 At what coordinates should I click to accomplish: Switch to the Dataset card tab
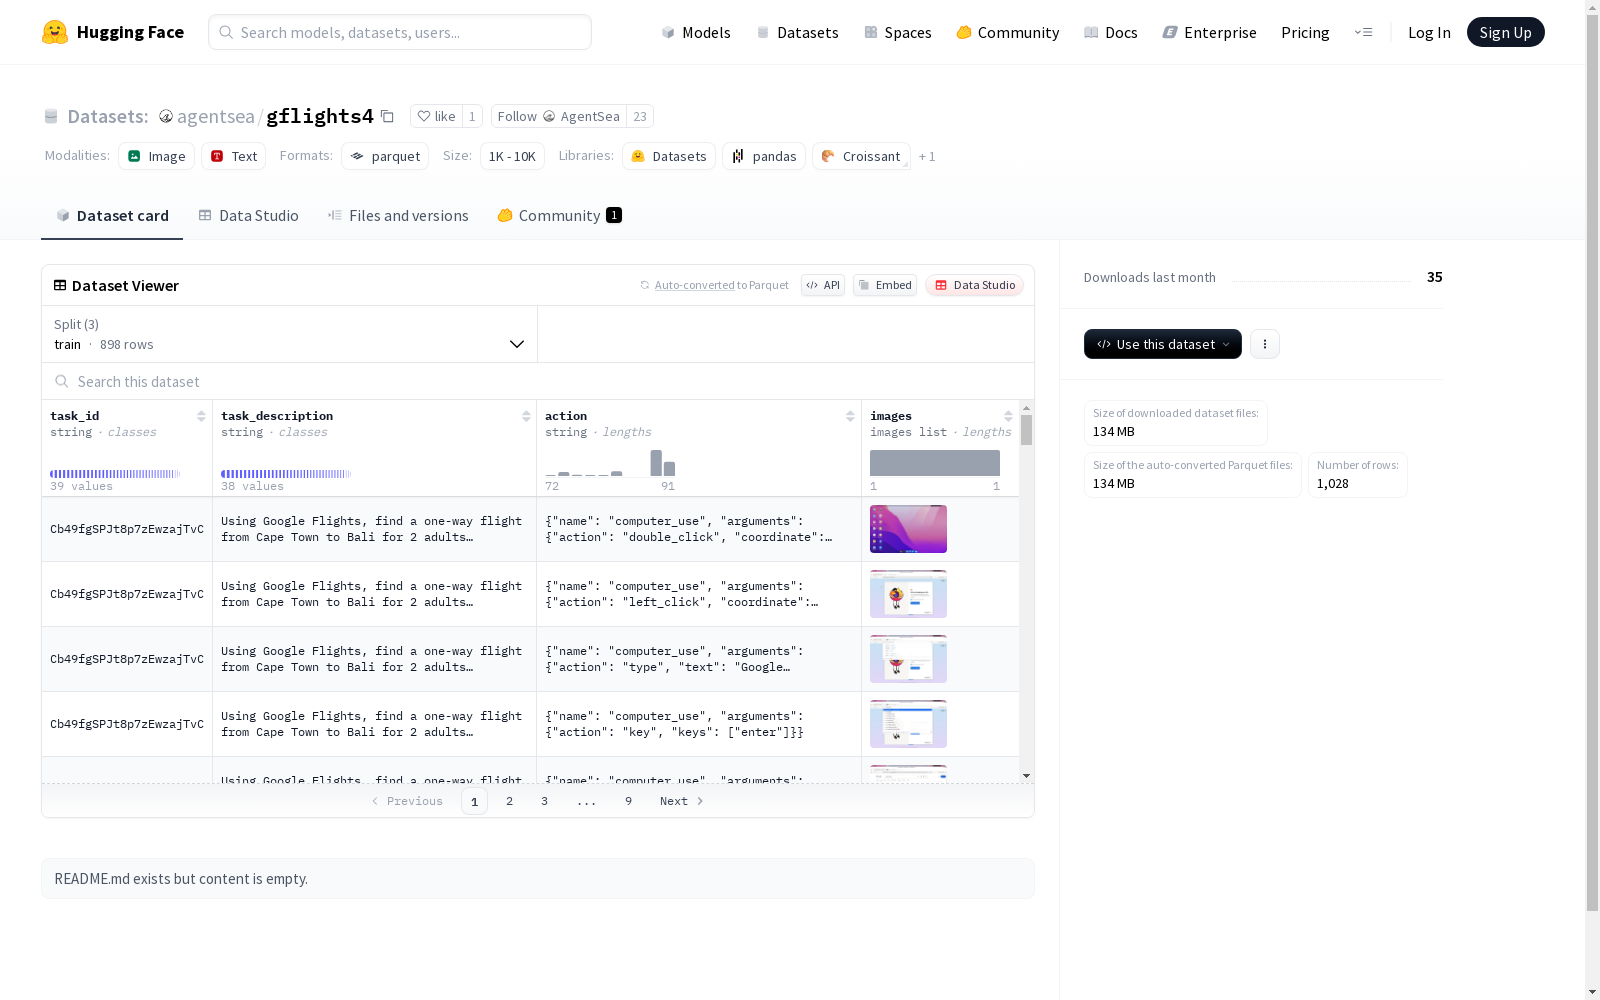coord(112,216)
